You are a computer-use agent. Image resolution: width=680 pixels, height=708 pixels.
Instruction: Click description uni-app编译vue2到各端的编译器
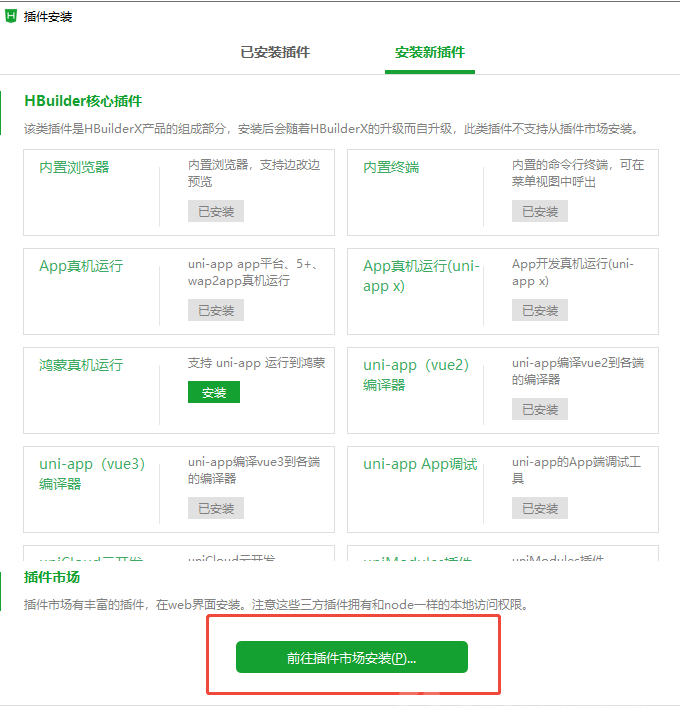tap(578, 371)
